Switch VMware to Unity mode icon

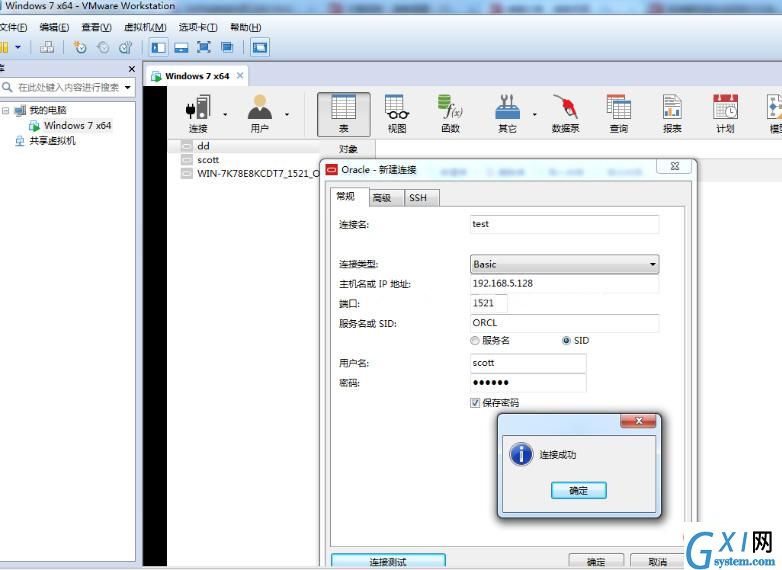point(227,47)
